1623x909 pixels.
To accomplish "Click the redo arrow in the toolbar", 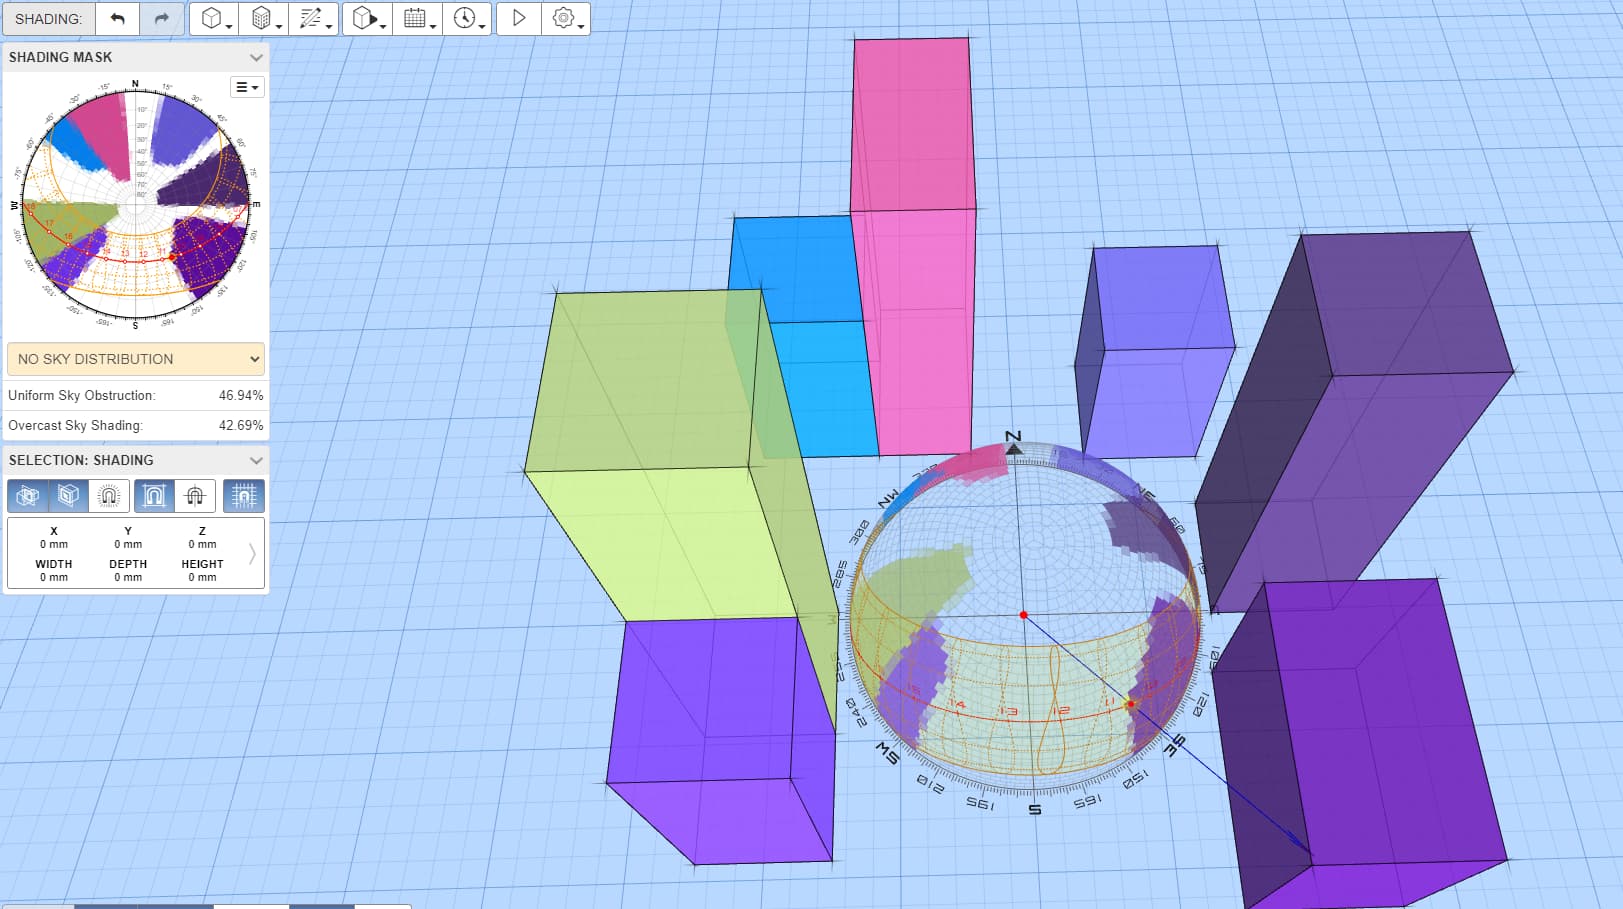I will point(161,19).
